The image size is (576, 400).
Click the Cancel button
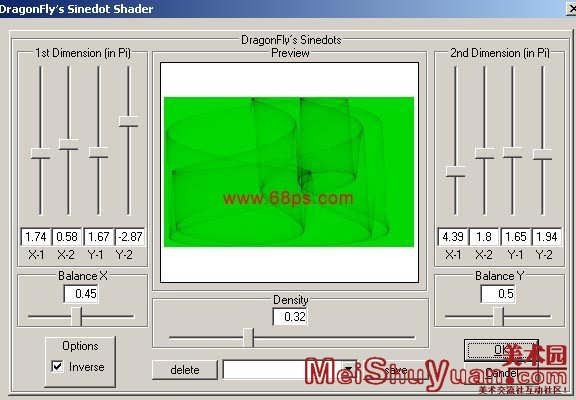tap(501, 374)
